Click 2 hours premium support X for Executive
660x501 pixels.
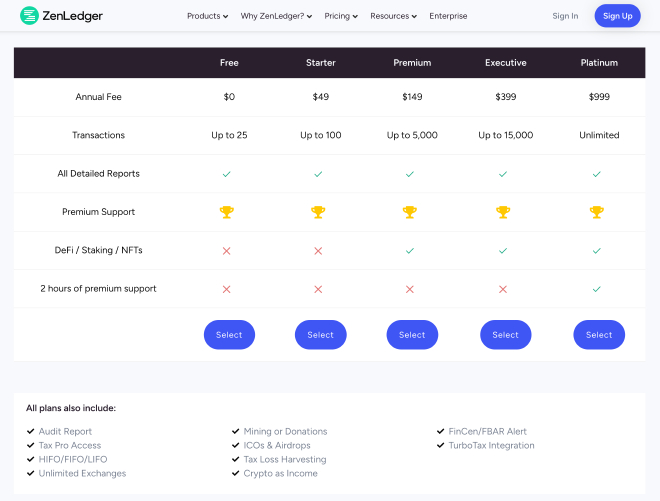[x=503, y=289]
